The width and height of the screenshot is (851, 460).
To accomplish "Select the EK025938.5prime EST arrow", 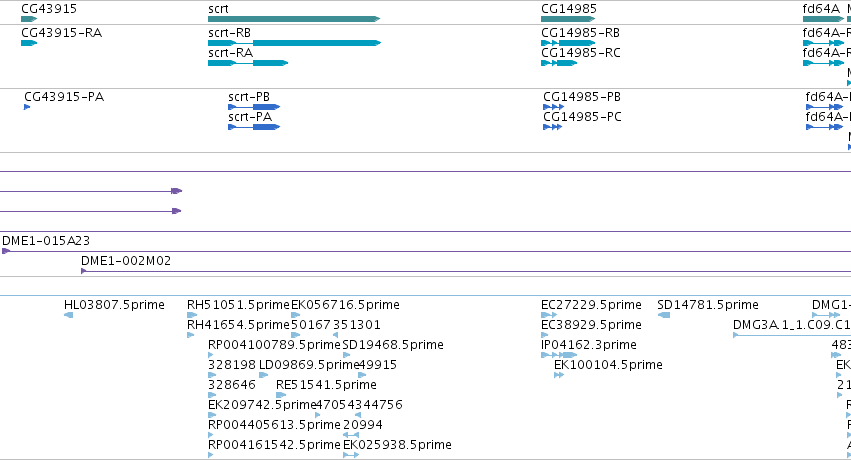I will 351,455.
